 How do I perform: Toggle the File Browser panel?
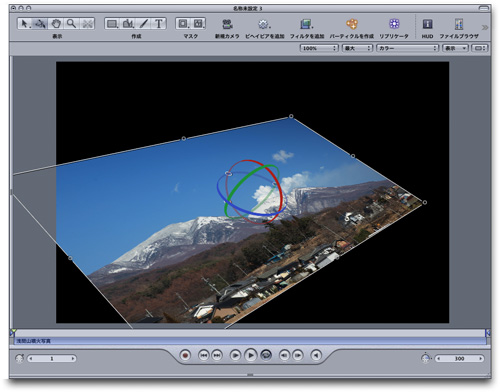click(459, 24)
